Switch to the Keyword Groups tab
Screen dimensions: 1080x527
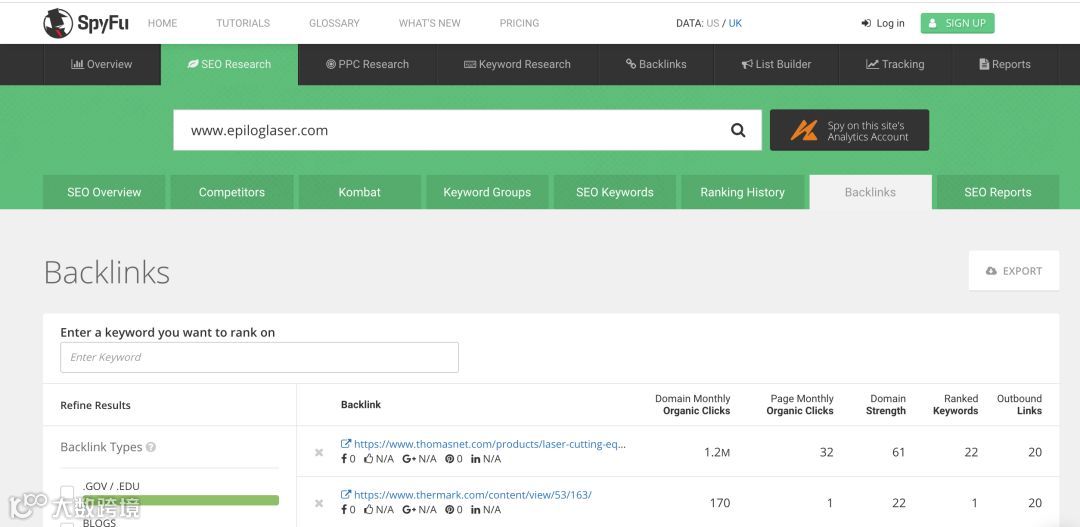click(x=487, y=192)
